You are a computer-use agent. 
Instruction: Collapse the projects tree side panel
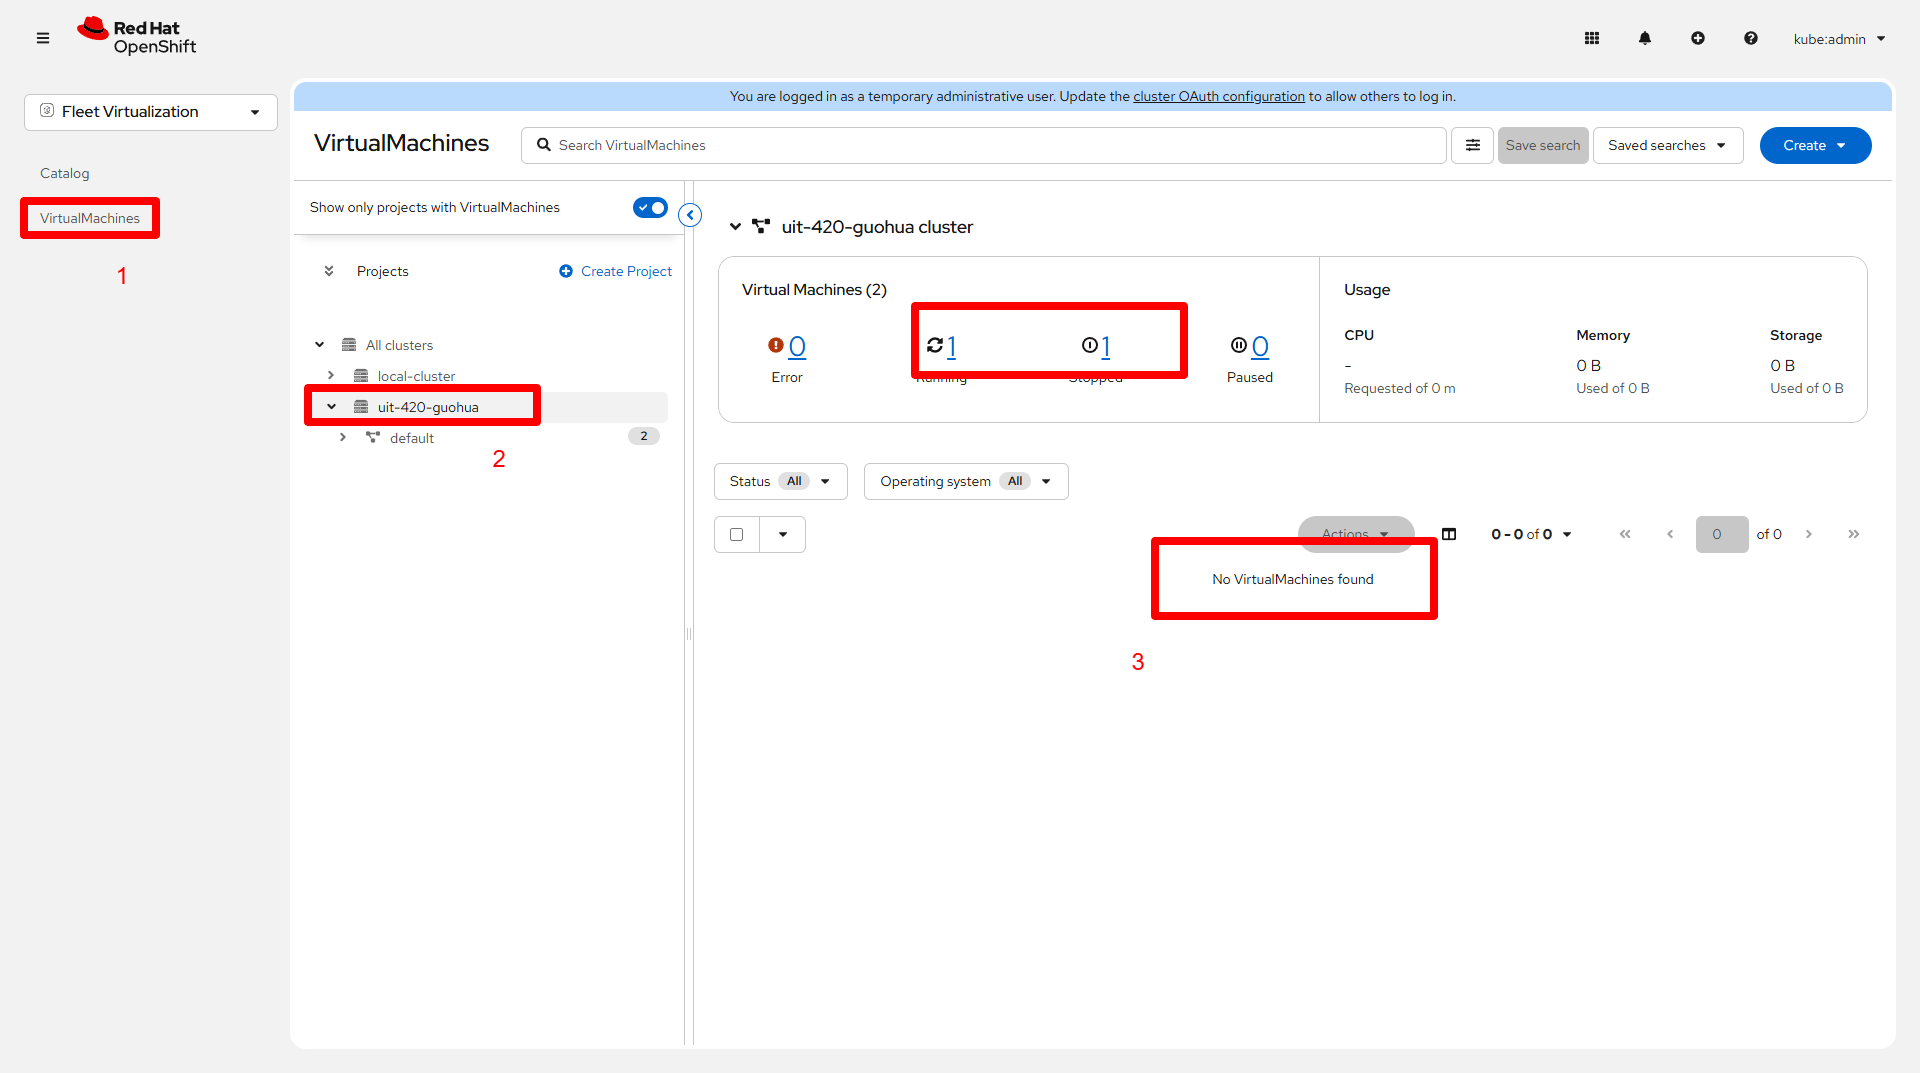click(x=690, y=215)
